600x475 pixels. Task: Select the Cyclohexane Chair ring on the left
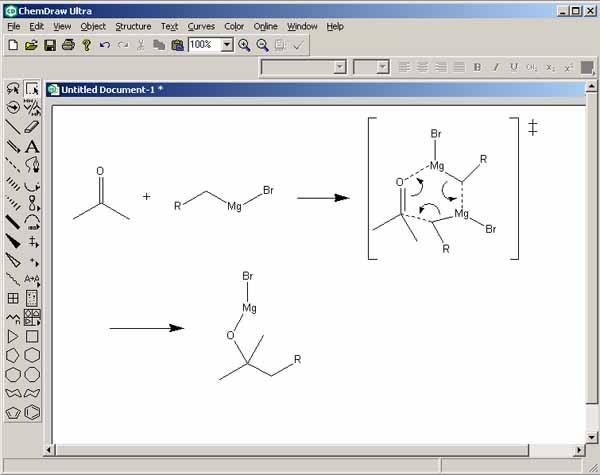click(13, 393)
